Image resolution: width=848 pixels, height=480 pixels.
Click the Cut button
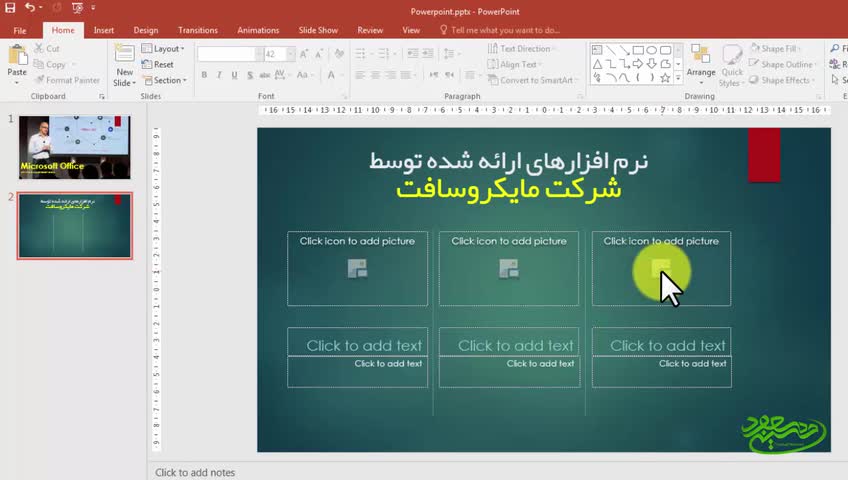click(47, 49)
